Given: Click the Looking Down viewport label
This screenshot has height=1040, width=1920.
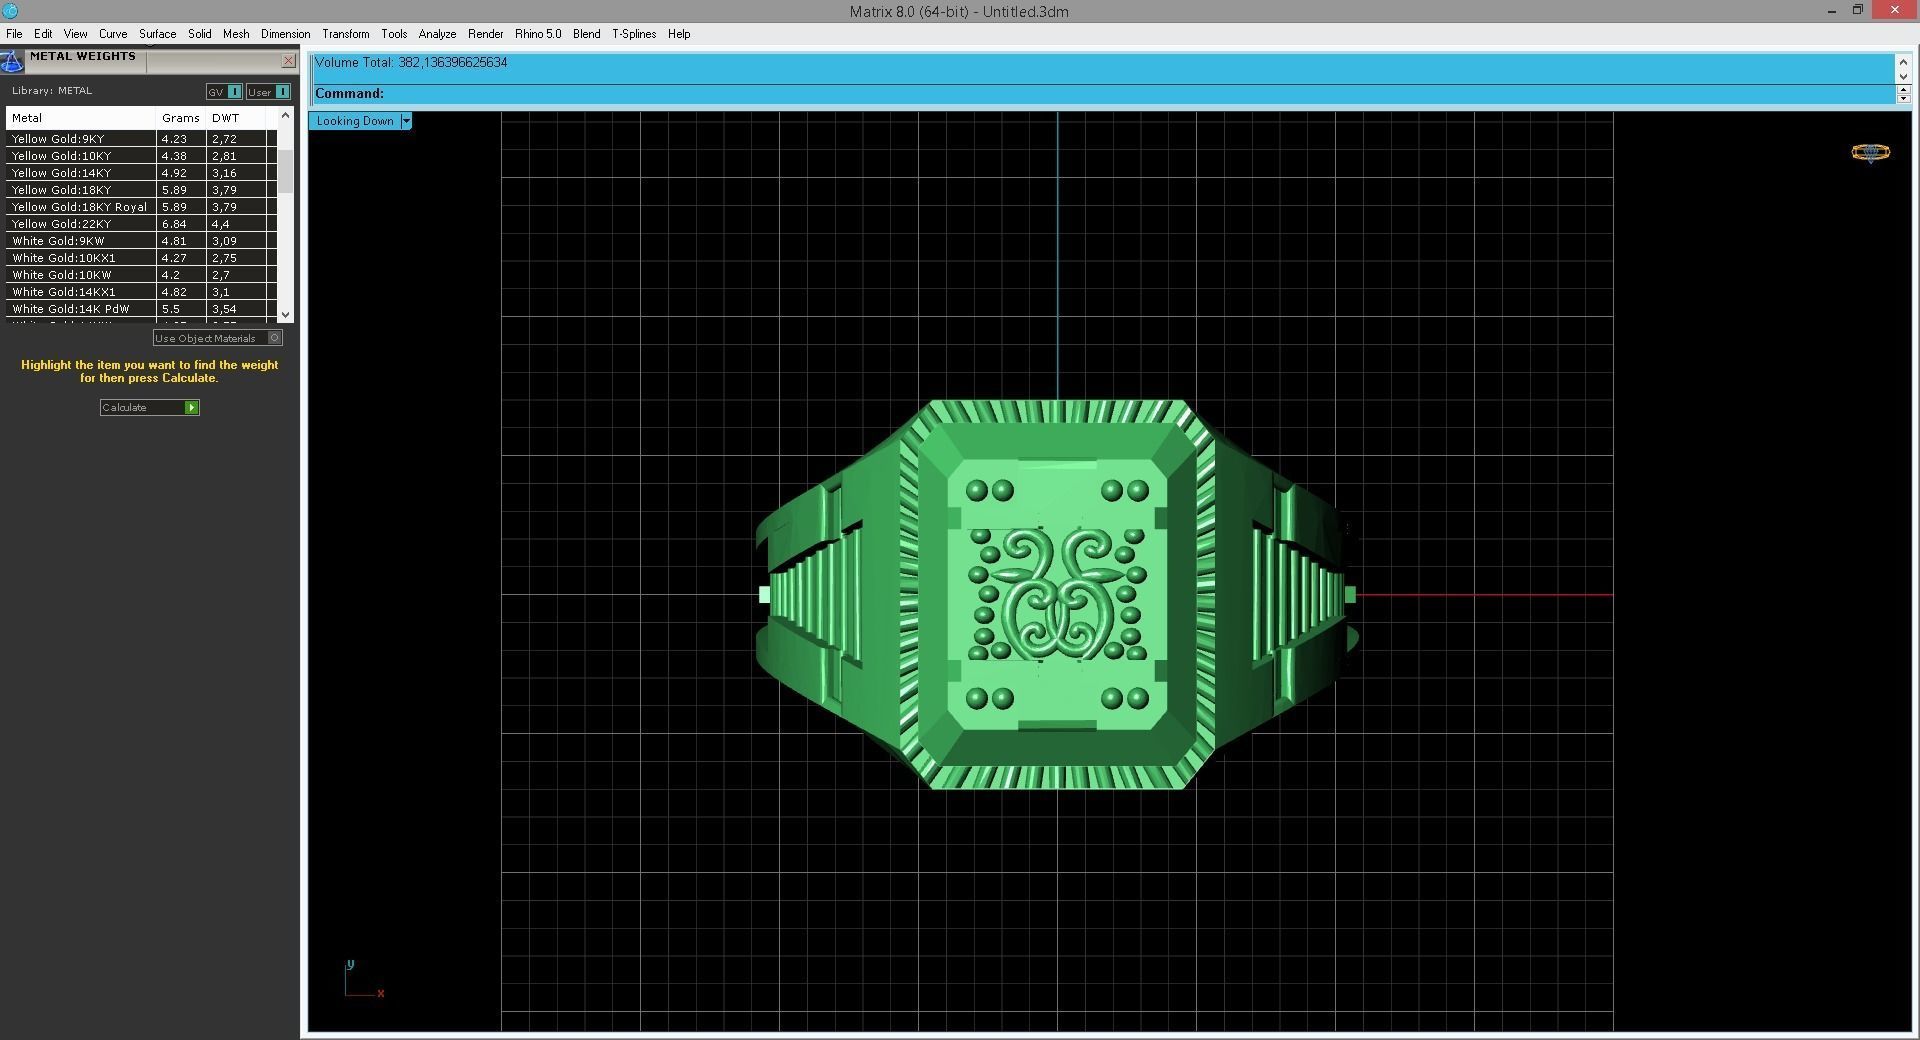Looking at the screenshot, I should point(355,121).
